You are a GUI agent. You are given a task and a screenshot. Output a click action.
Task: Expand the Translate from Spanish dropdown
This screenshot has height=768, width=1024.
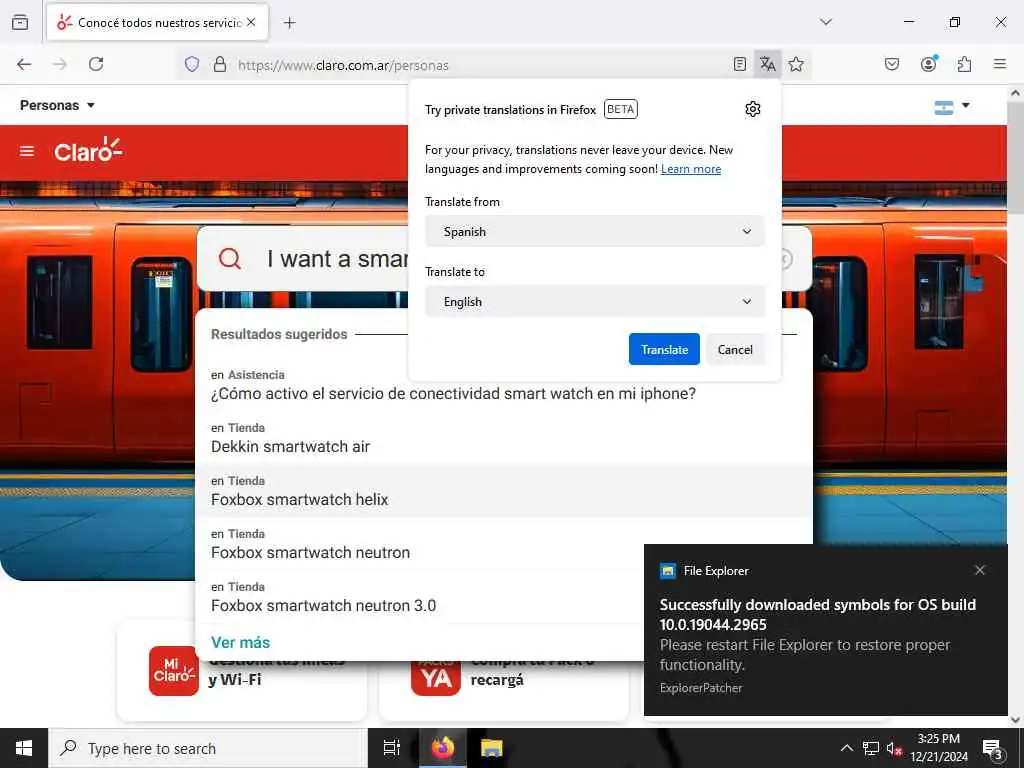coord(594,231)
